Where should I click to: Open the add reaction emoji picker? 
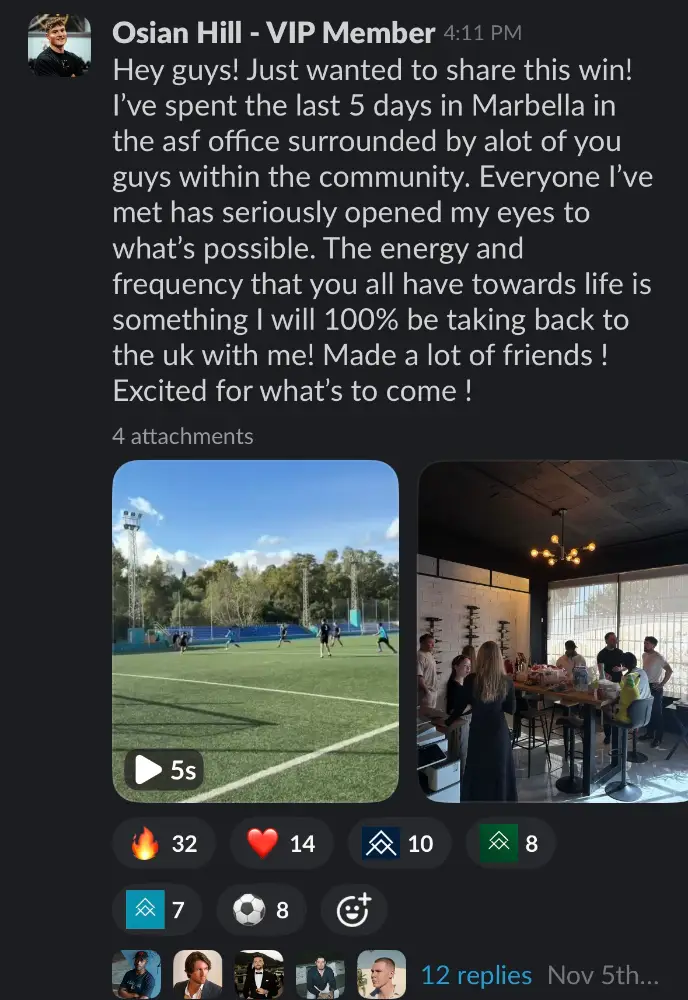point(353,910)
